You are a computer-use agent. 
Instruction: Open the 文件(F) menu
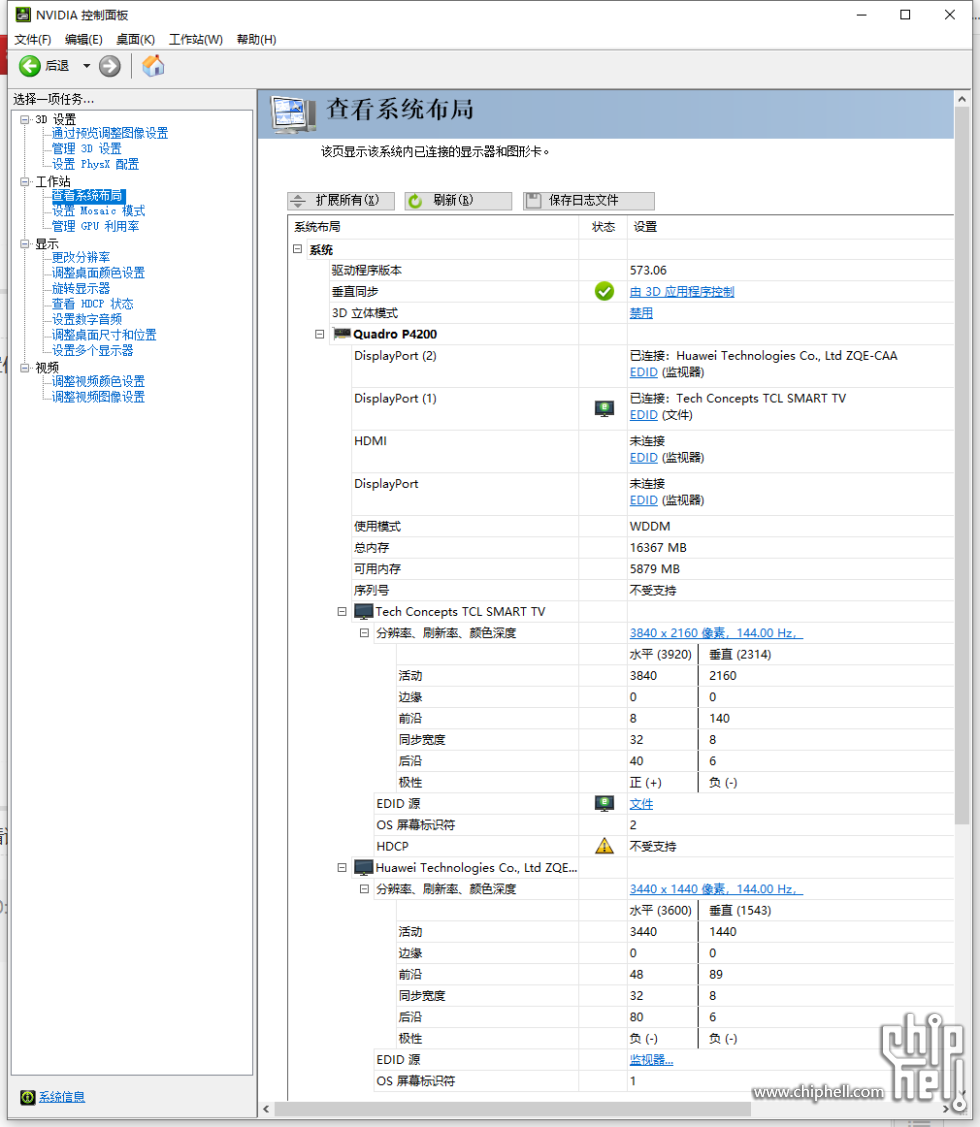point(33,40)
